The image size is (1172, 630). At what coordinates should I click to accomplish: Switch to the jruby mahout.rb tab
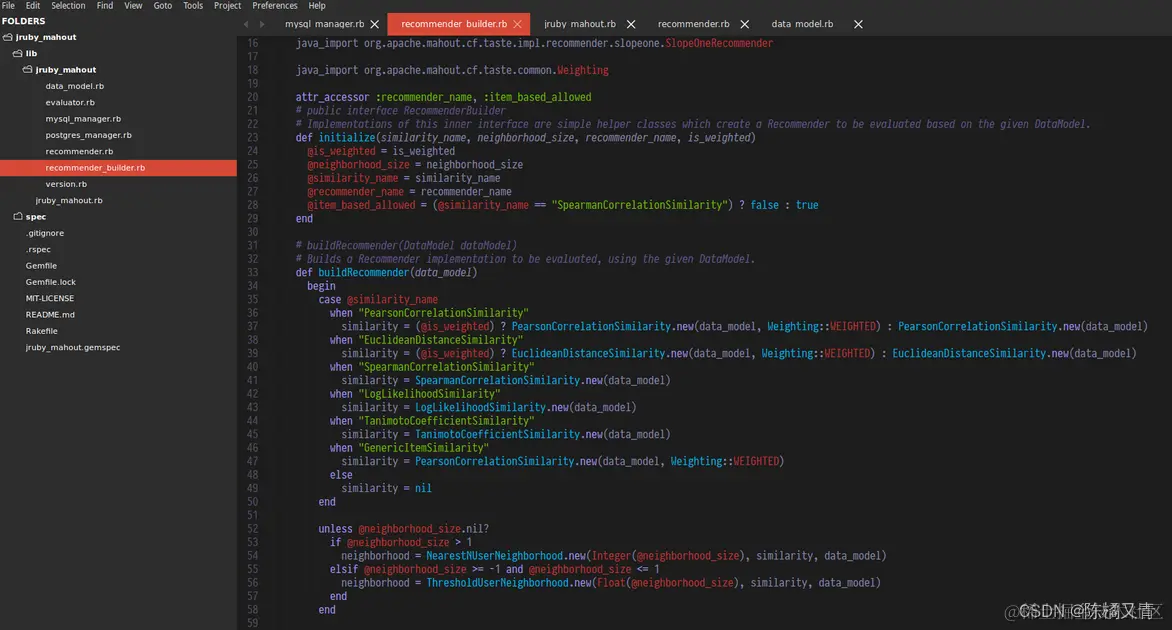tap(580, 24)
